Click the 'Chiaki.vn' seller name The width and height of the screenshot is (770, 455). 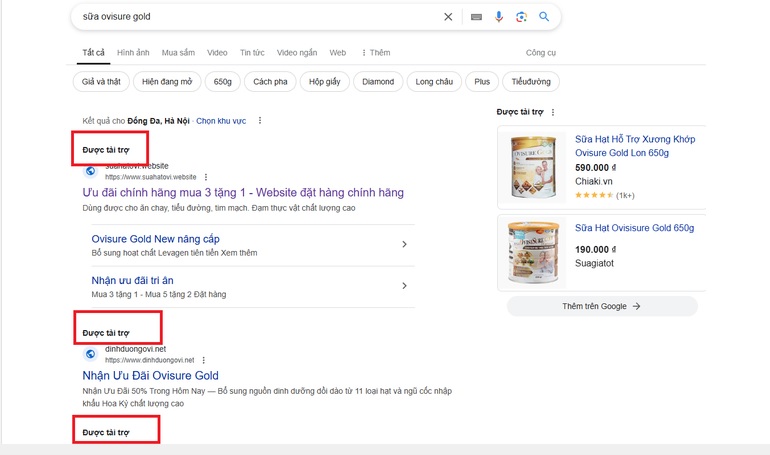pos(594,181)
